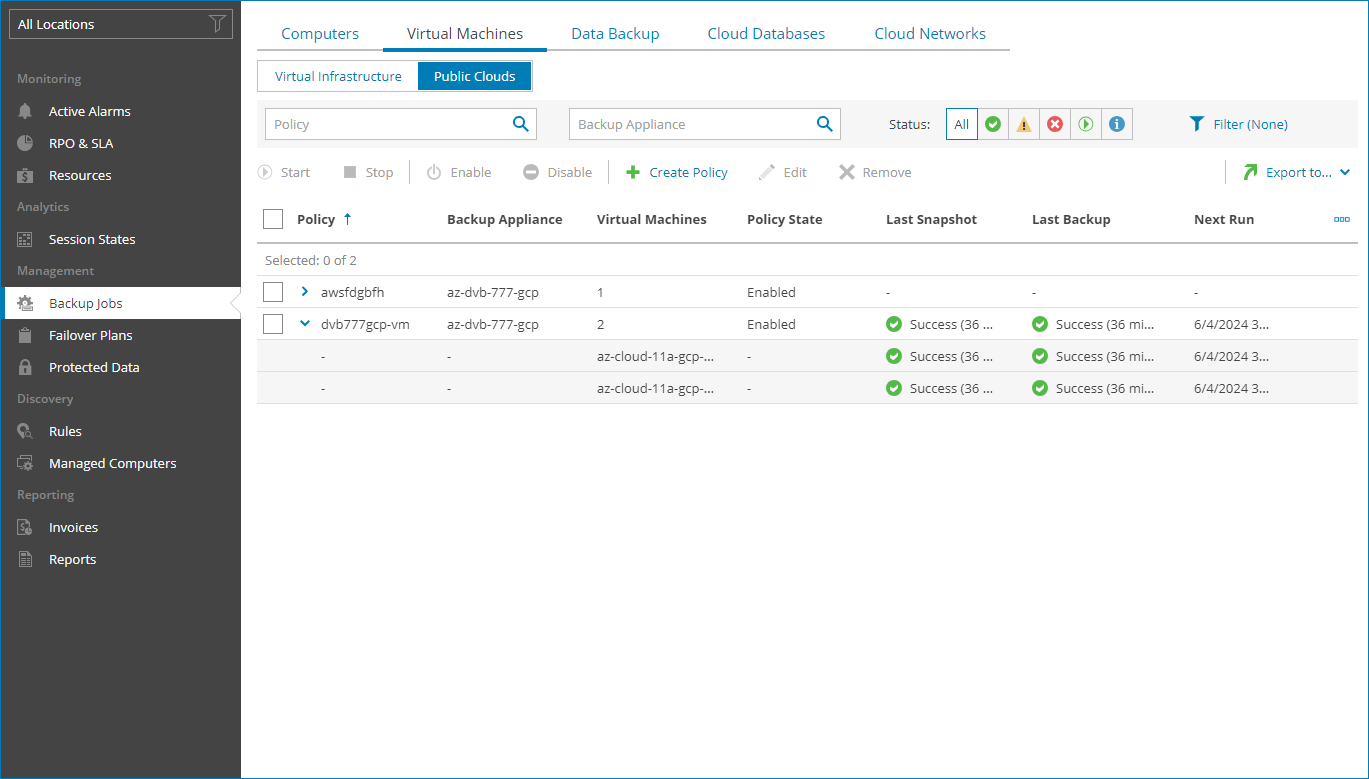Filter by Information status blue icon
The image size is (1369, 779).
click(x=1117, y=125)
